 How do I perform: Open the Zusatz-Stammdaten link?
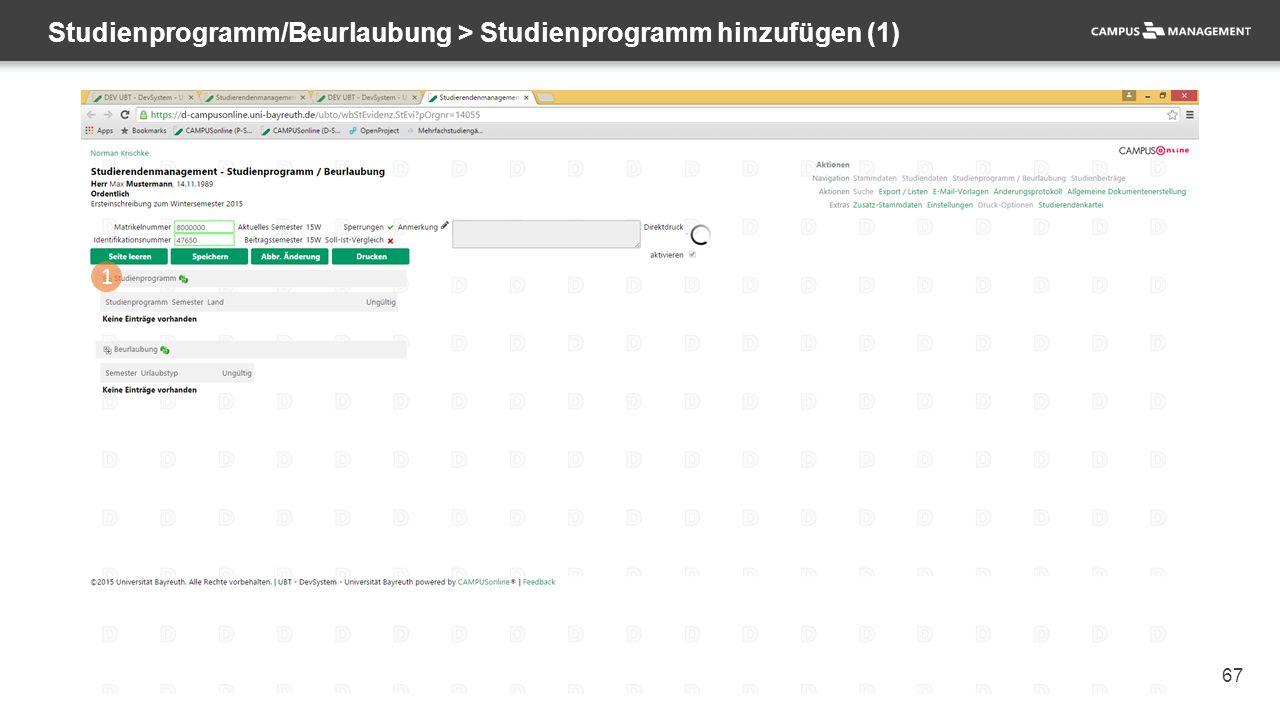tap(888, 205)
